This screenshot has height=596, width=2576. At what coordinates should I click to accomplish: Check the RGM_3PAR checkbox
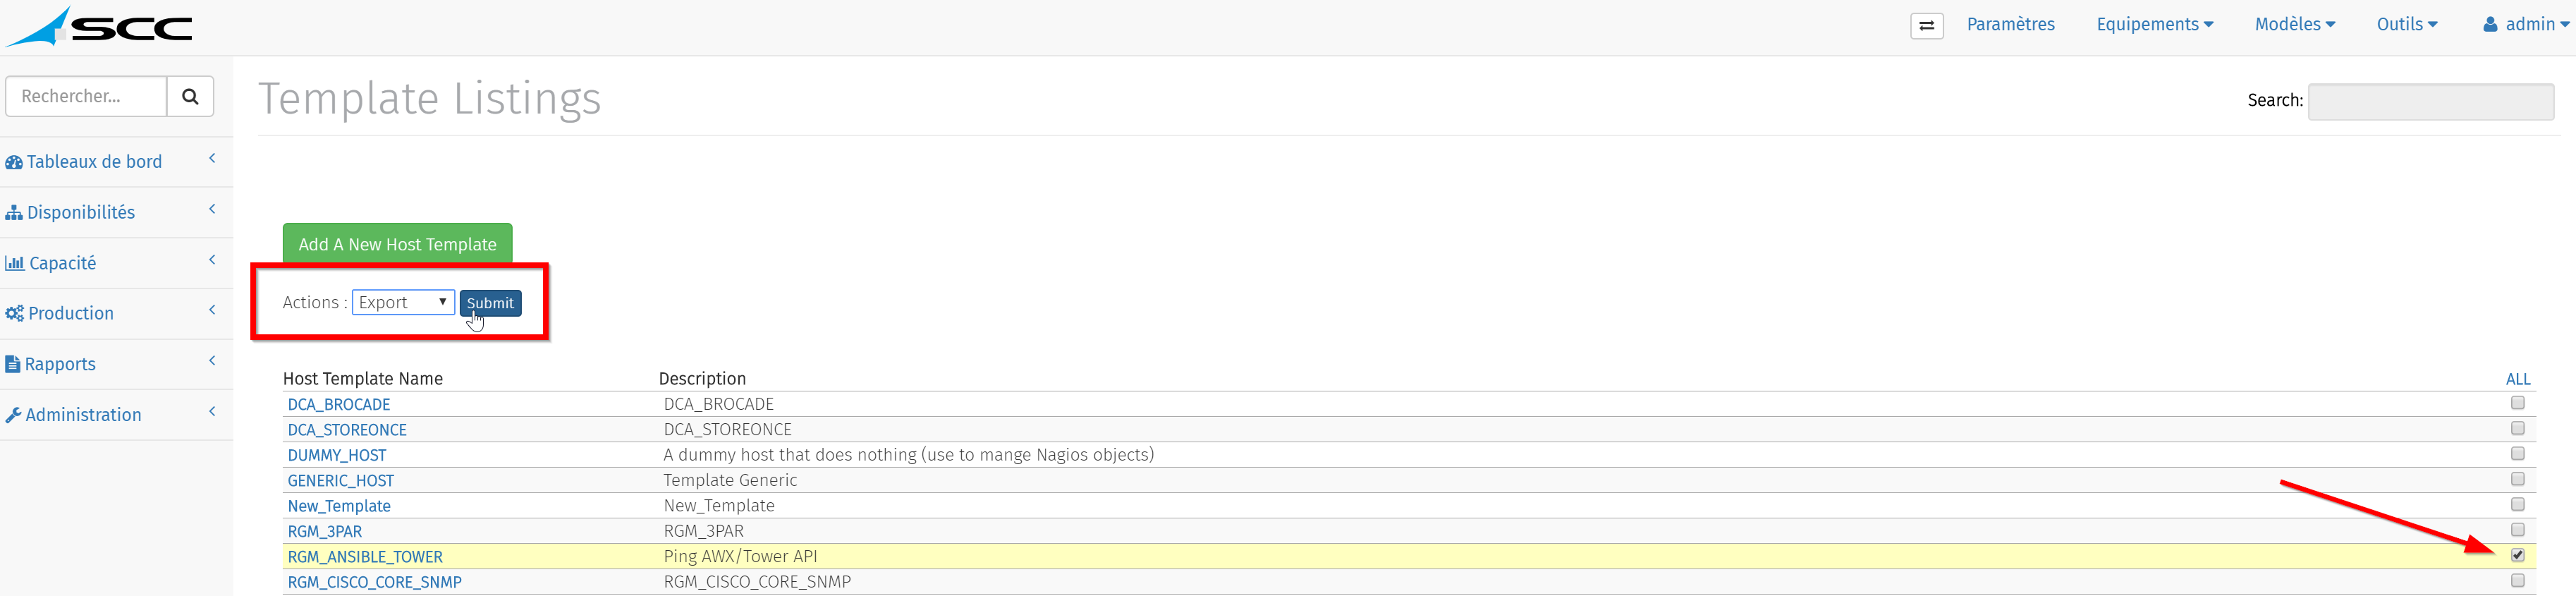click(2517, 530)
